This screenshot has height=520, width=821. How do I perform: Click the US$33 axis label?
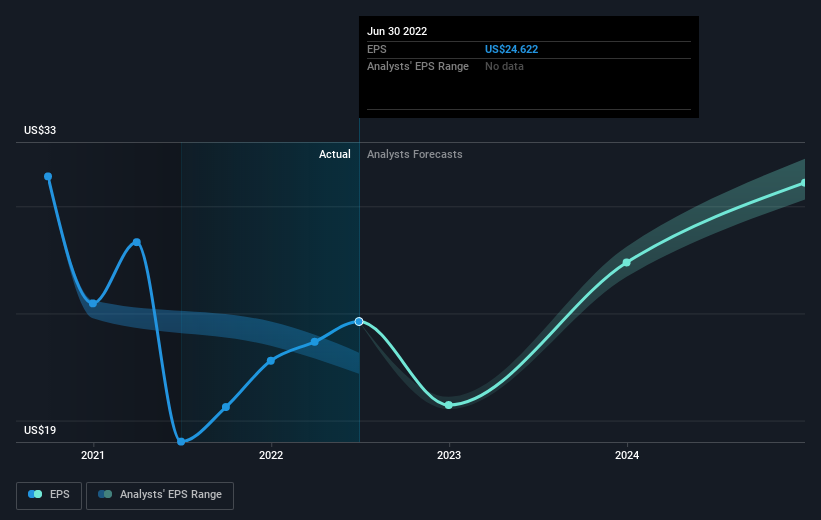[x=40, y=130]
